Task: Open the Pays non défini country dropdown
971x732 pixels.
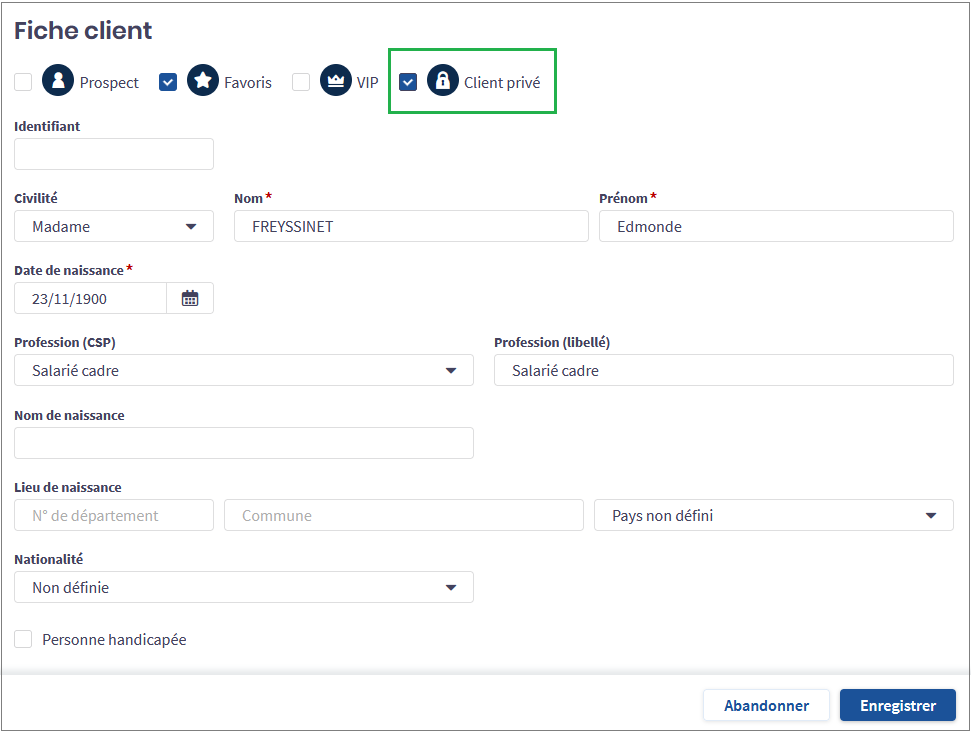Action: coord(774,515)
